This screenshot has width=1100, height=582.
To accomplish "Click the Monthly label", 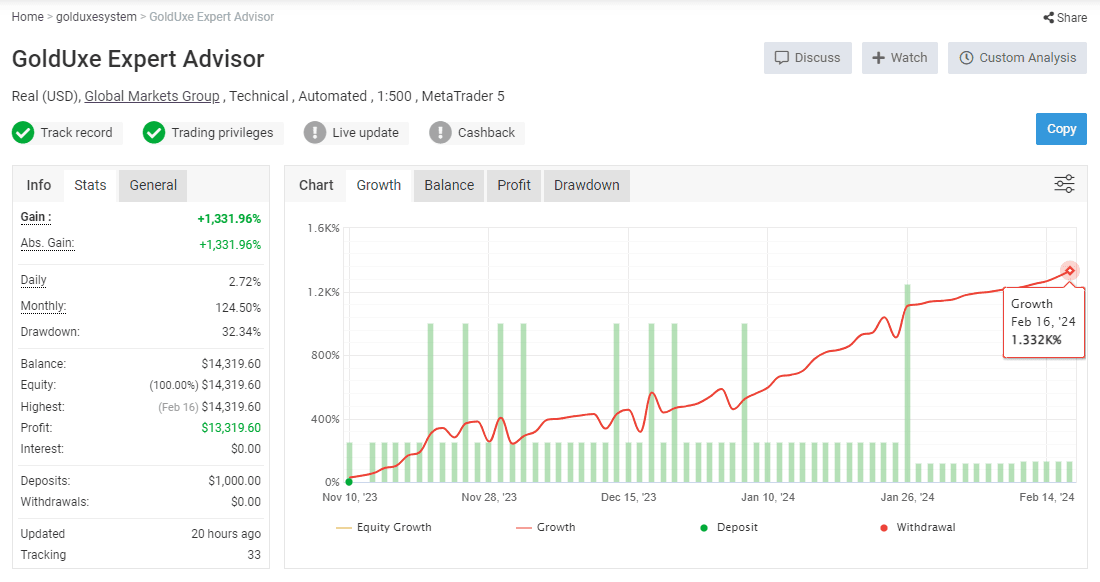I will pos(43,306).
